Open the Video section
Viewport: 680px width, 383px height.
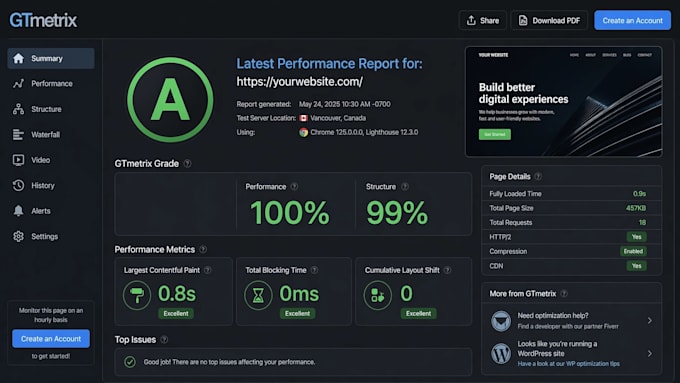[x=51, y=160]
